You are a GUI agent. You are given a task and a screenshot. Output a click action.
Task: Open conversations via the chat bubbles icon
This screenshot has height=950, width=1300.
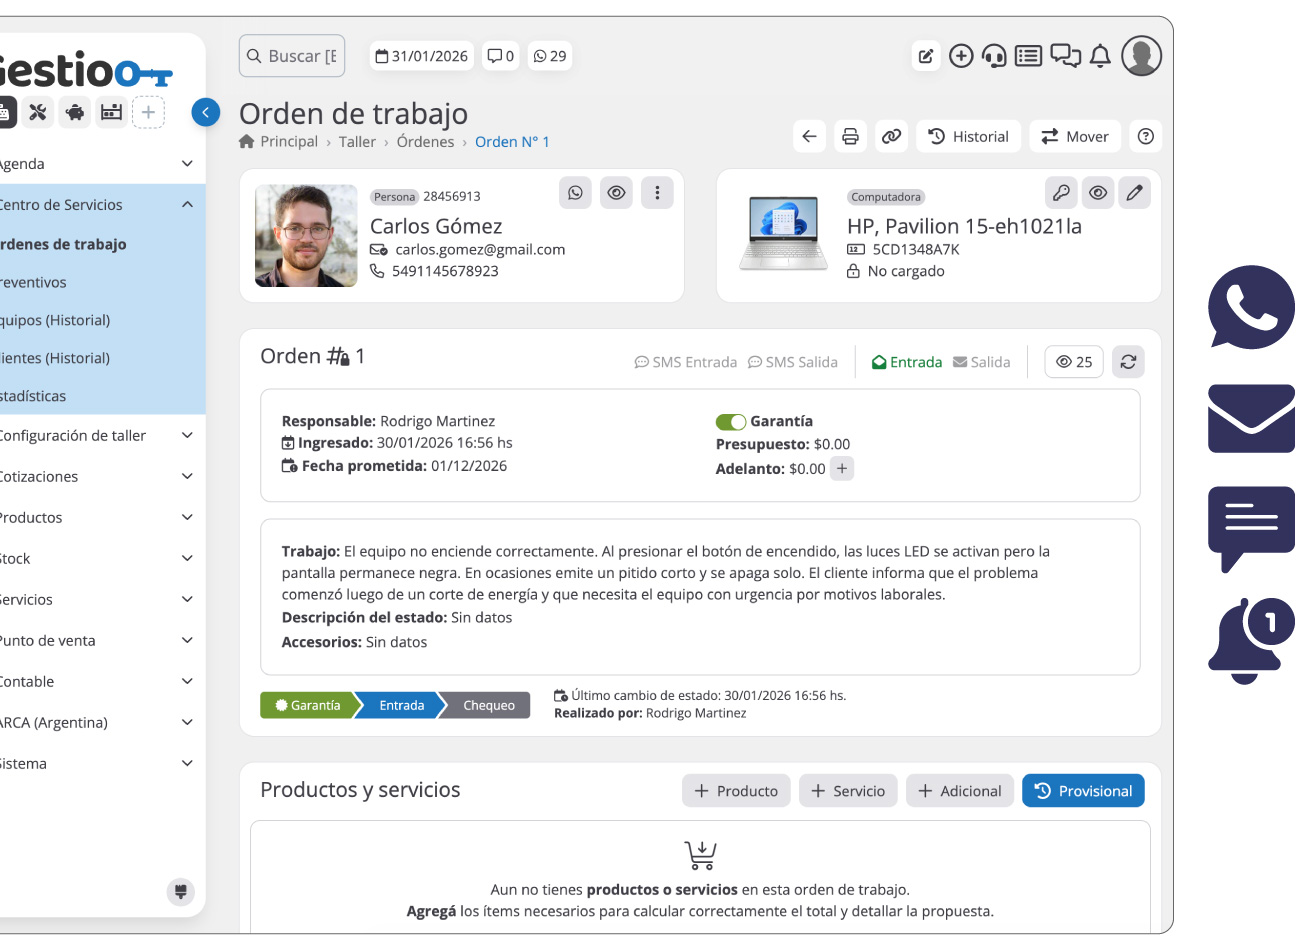coord(1065,56)
